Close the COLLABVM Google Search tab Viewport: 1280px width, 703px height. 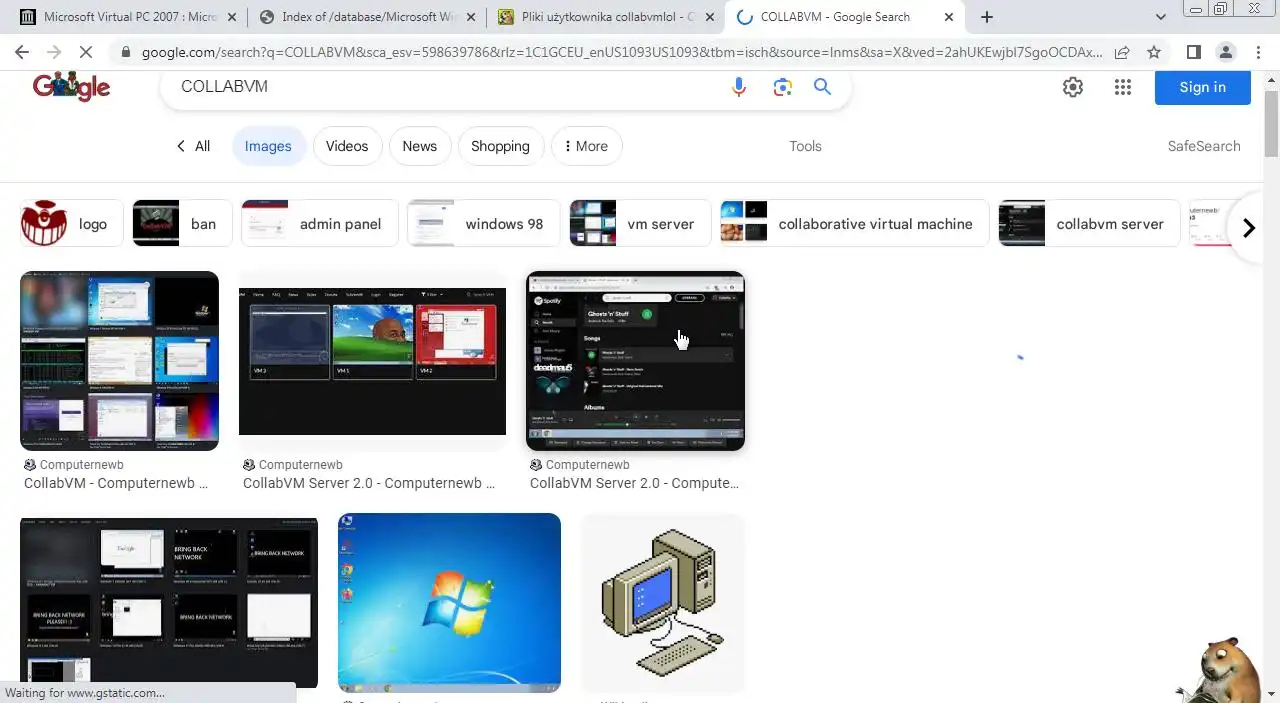click(x=948, y=17)
